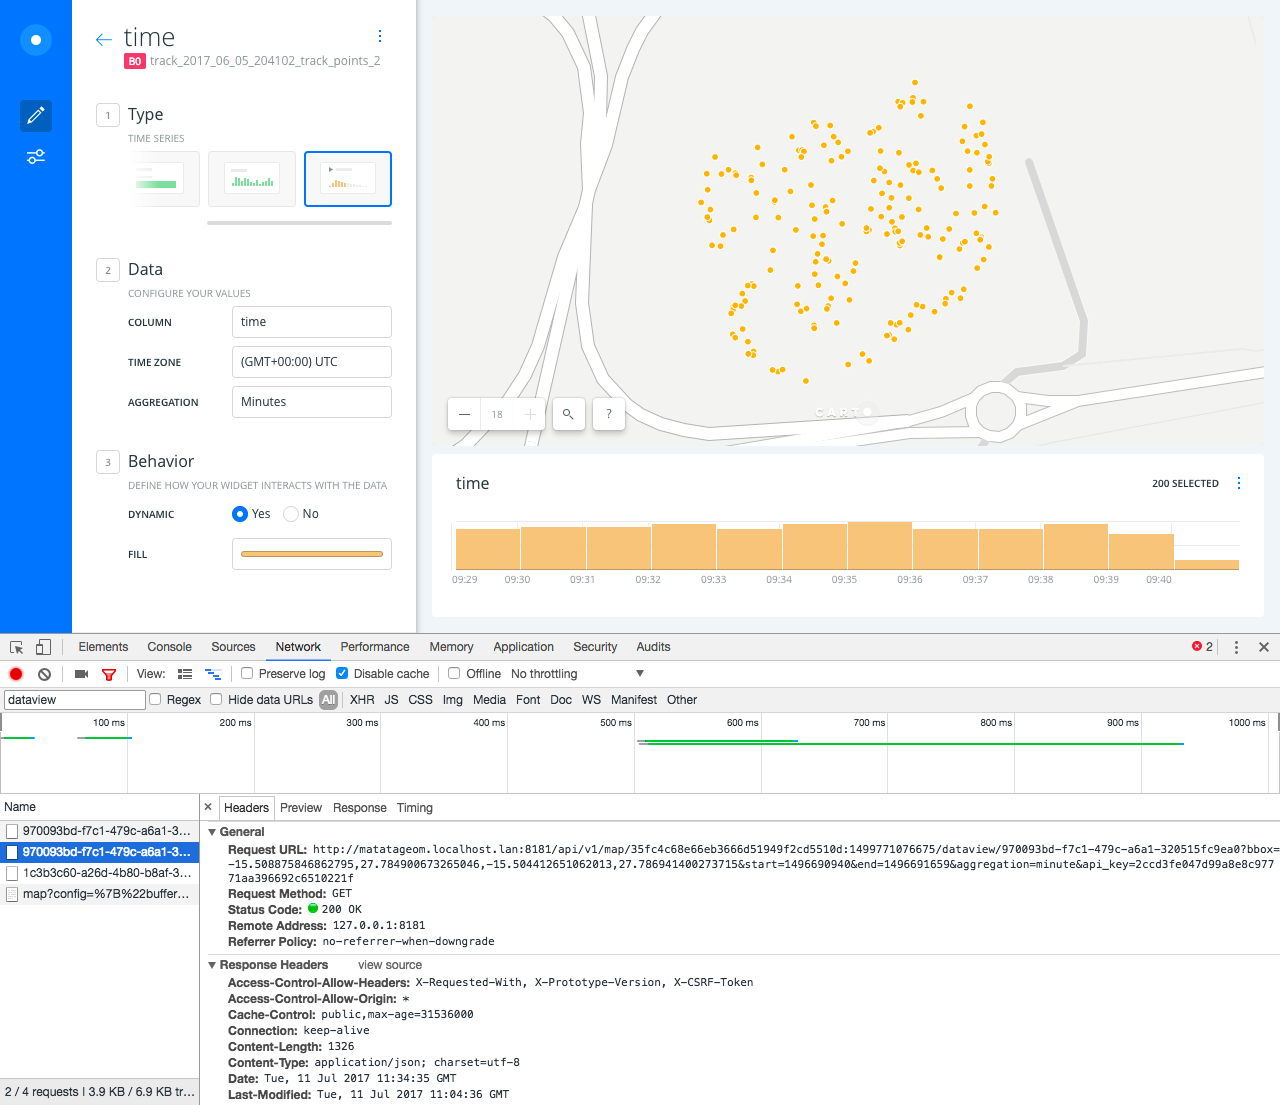Open the Preview tab of the request

[301, 808]
